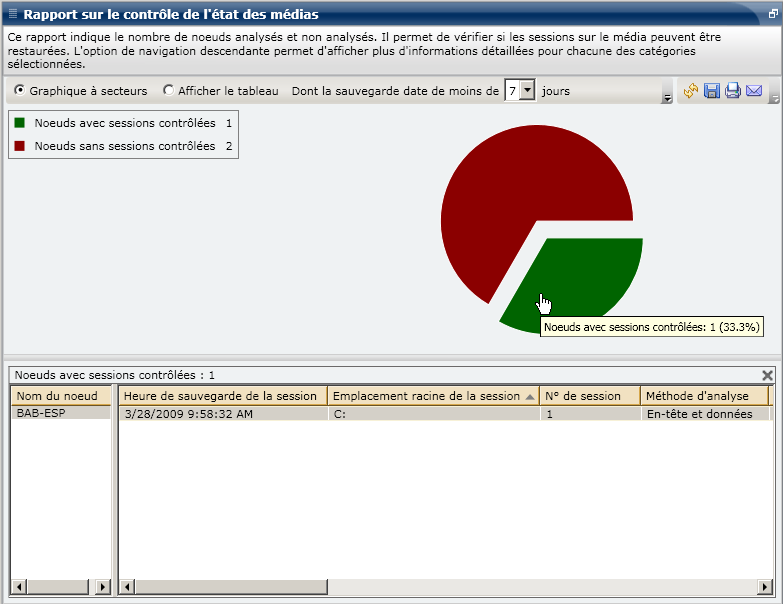Click the email envelope icon
783x604 pixels.
click(754, 91)
